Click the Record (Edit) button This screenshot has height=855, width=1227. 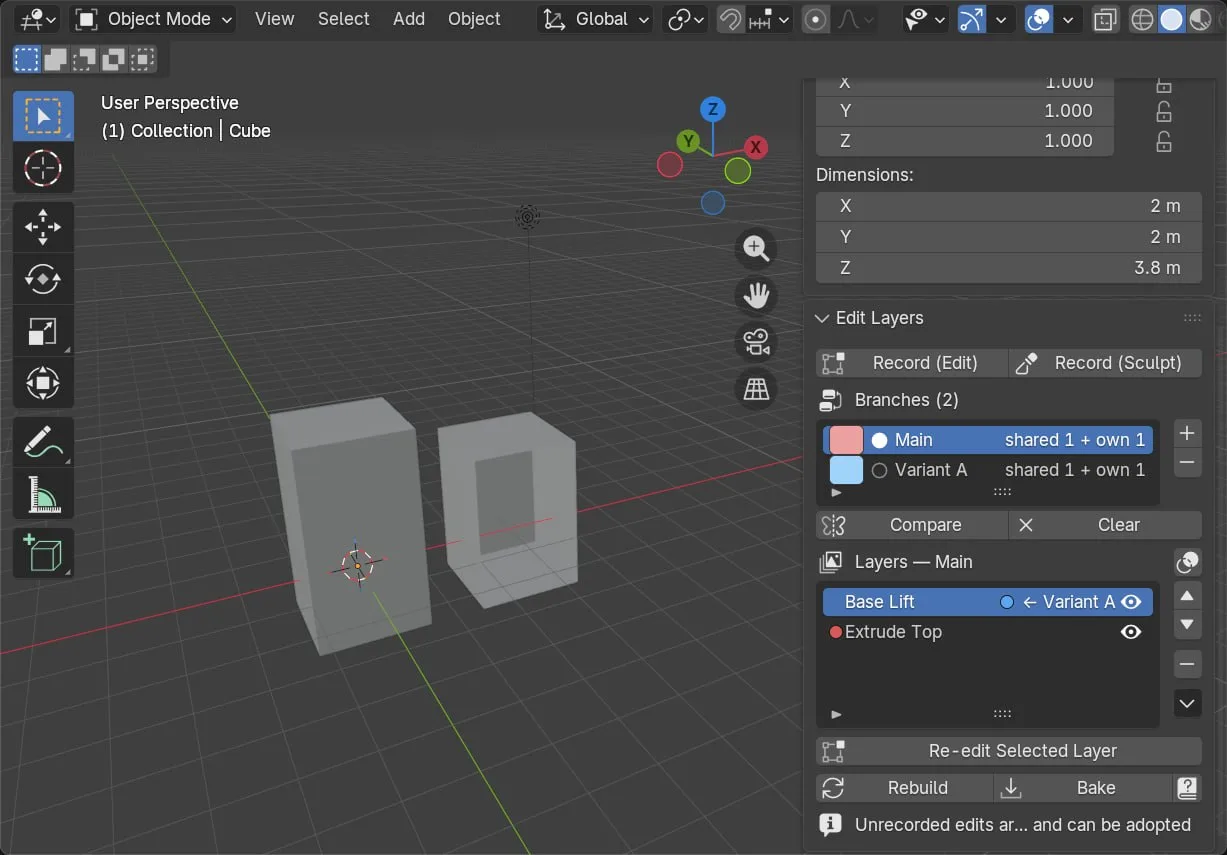[912, 363]
